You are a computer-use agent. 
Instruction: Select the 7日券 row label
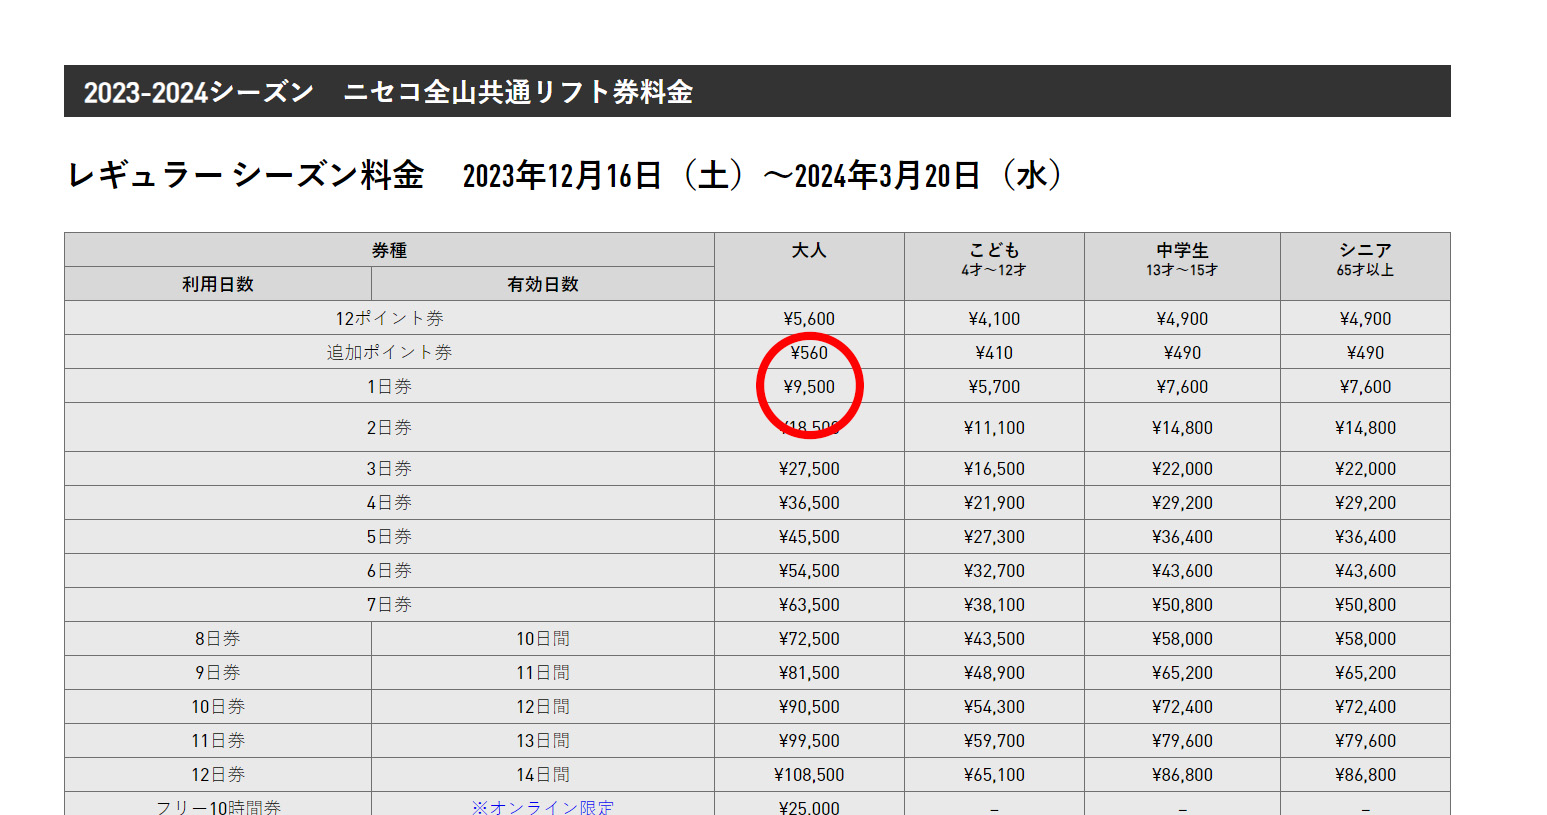(x=389, y=604)
